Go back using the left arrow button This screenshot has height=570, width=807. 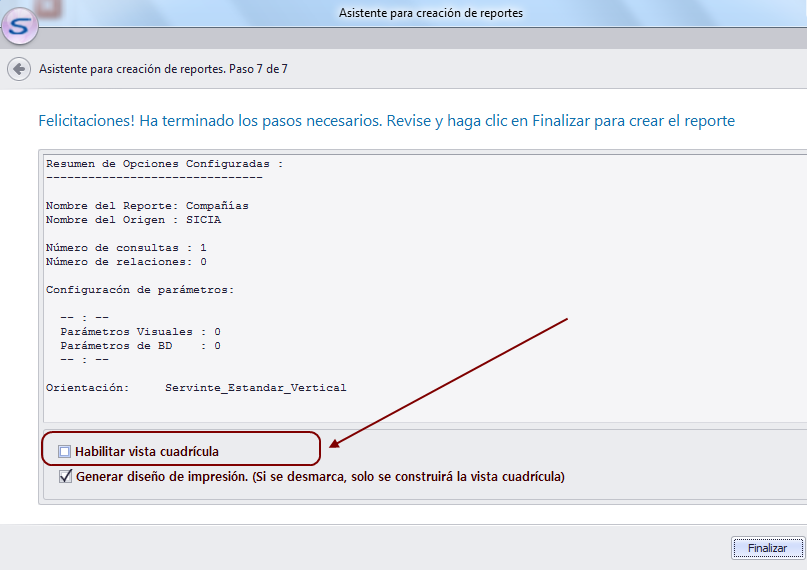coord(18,69)
